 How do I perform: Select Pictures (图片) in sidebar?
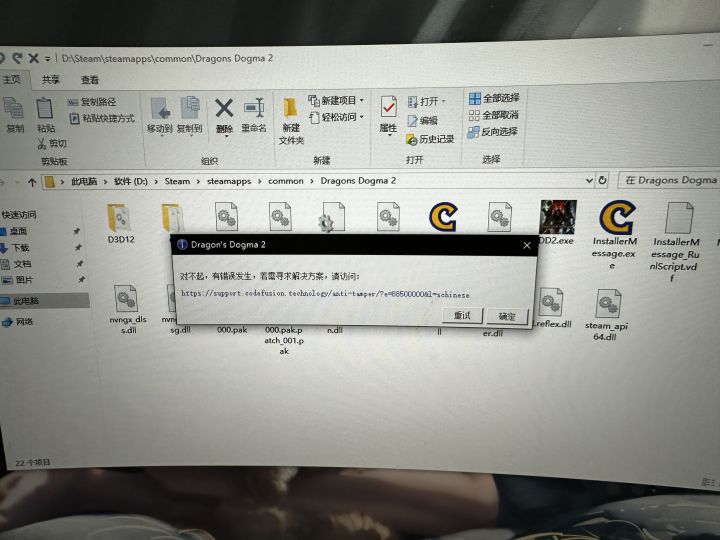coord(24,280)
